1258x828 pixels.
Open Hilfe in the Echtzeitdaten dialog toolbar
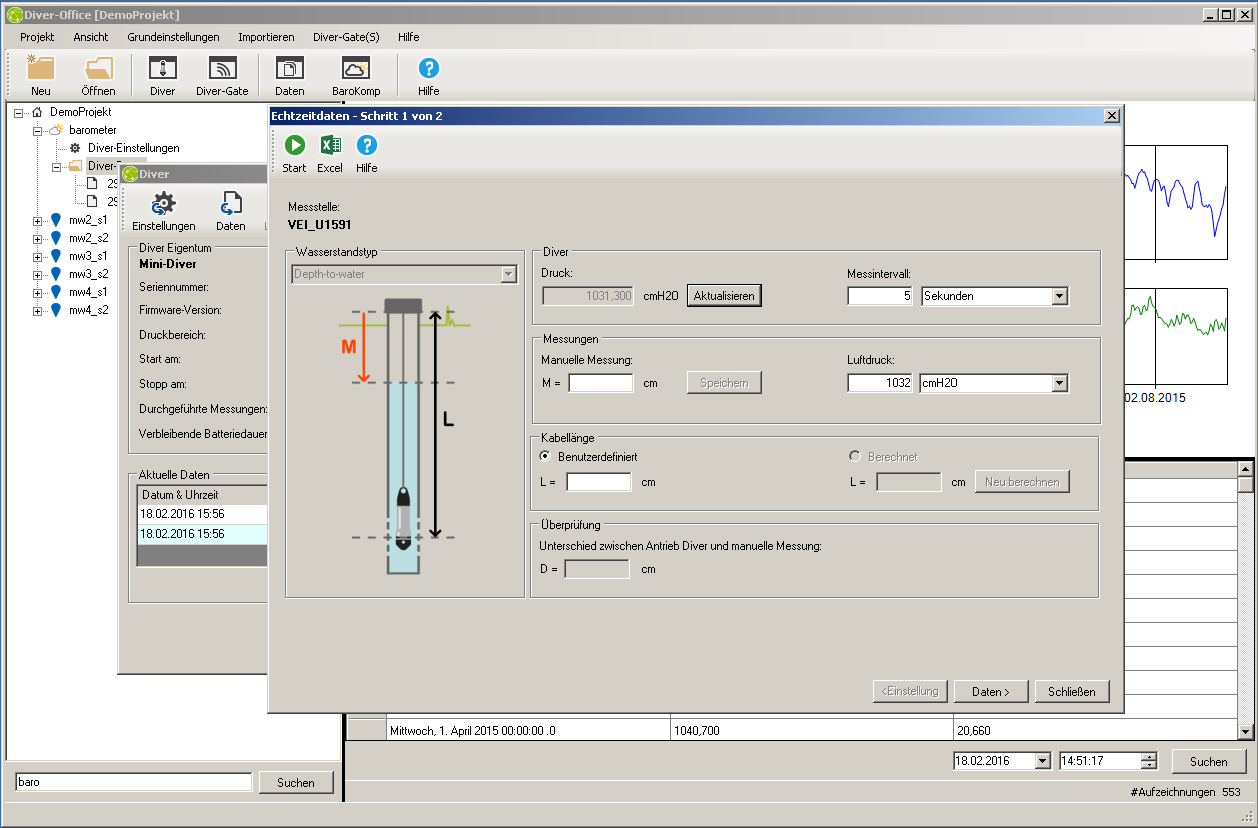[367, 146]
